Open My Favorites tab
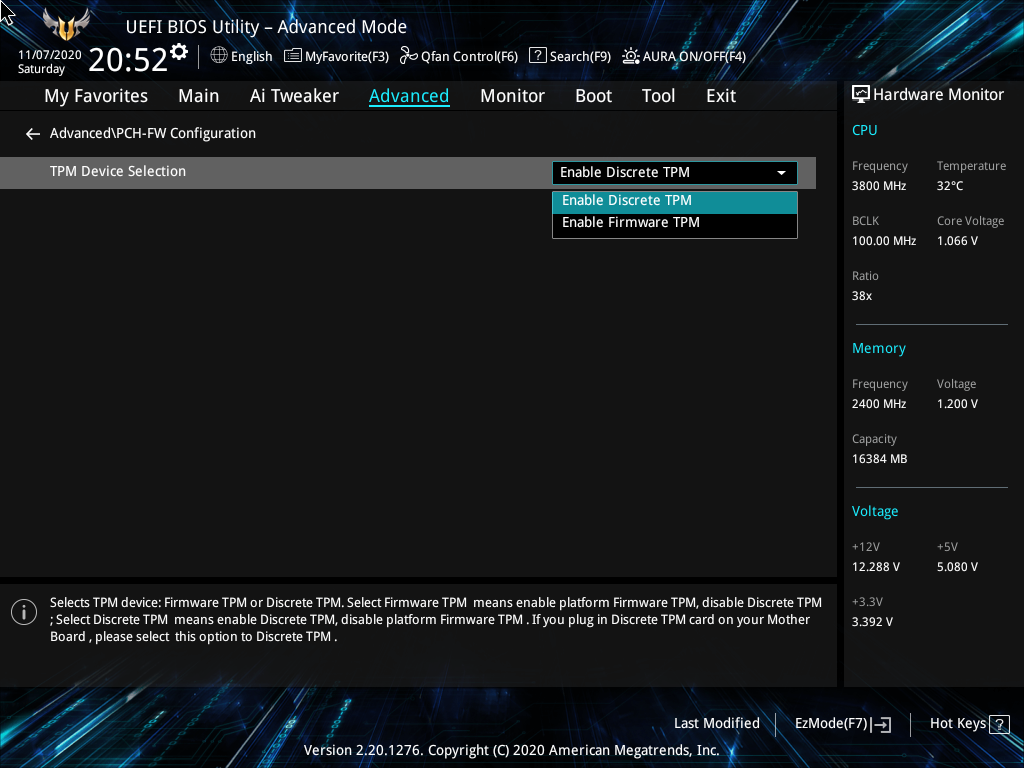This screenshot has width=1024, height=768. click(x=96, y=96)
